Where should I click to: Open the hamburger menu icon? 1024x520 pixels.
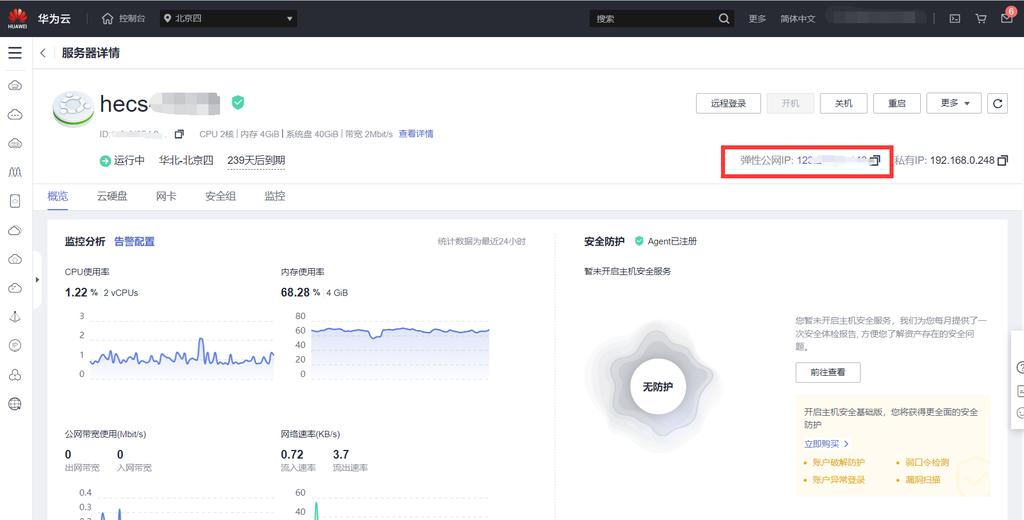(x=14, y=53)
